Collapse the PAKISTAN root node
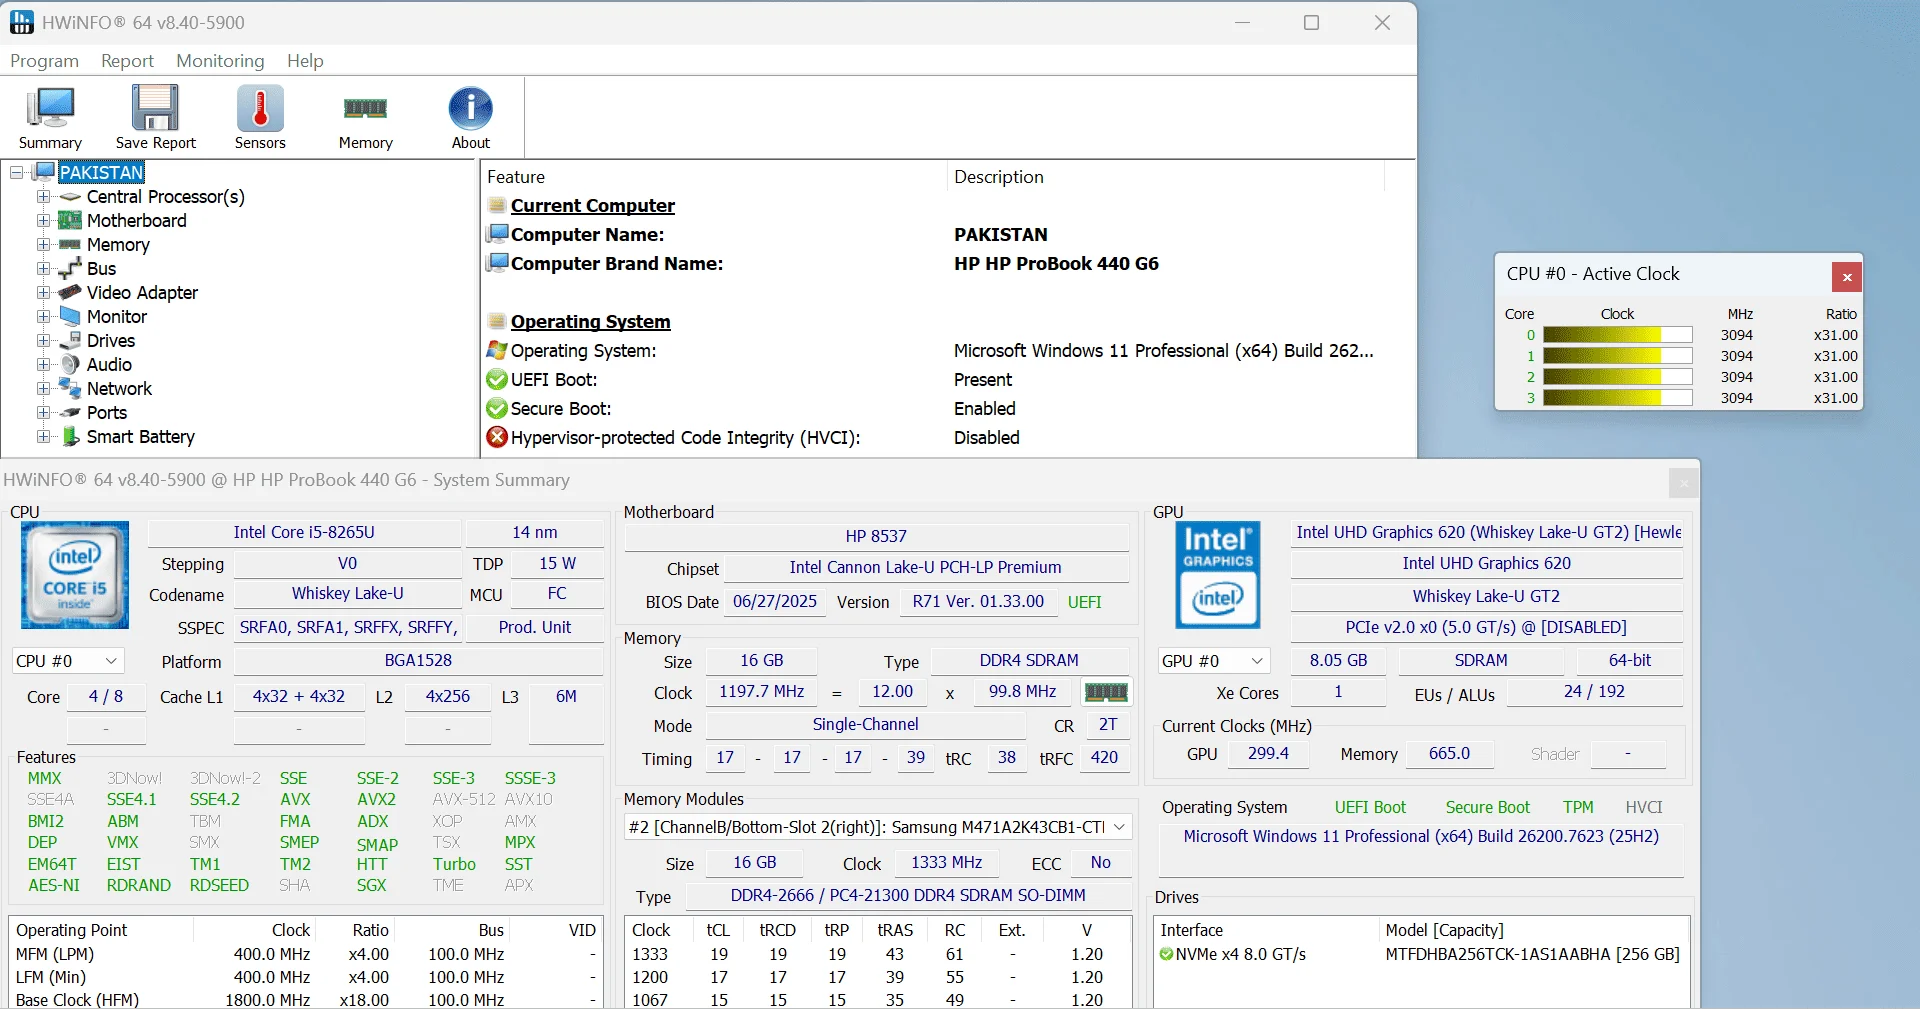This screenshot has width=1920, height=1009. [15, 172]
